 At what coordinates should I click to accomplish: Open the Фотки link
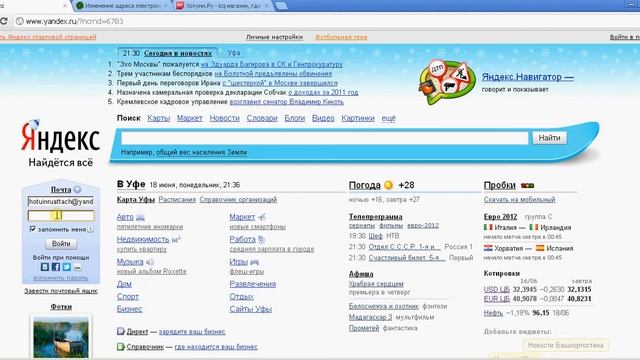[x=61, y=307]
